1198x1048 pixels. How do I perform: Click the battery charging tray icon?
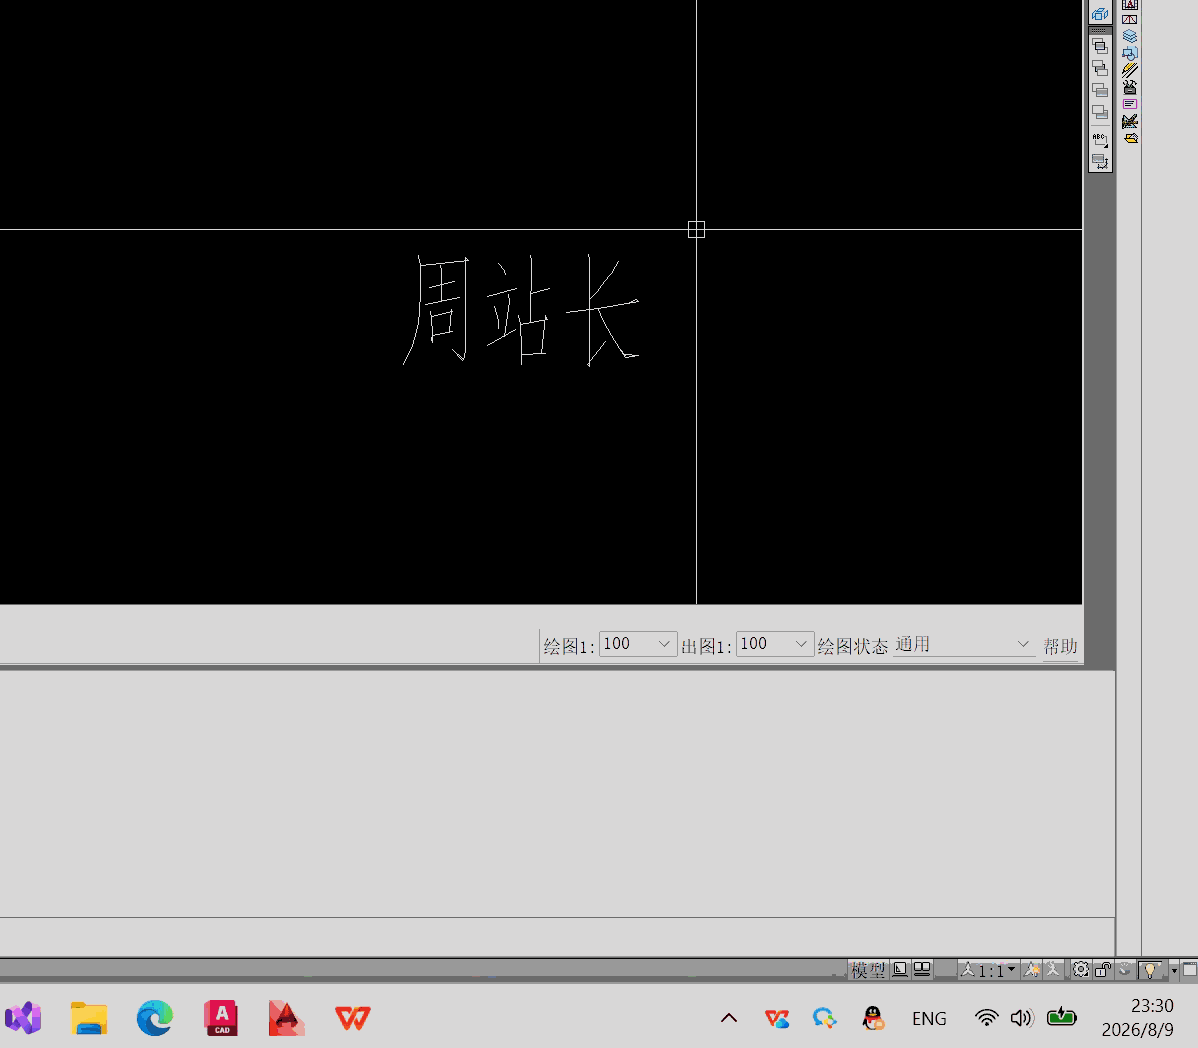point(1061,1017)
